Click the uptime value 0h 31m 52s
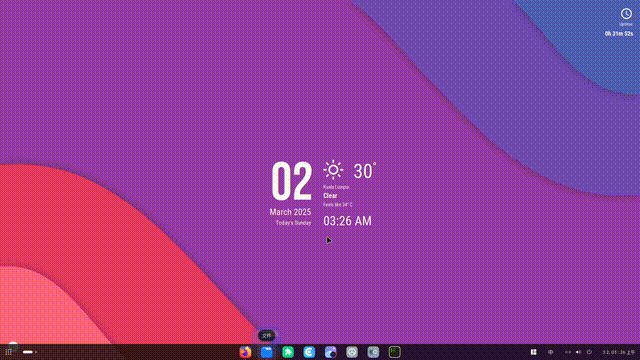Viewport: 640px width, 360px height. point(619,33)
